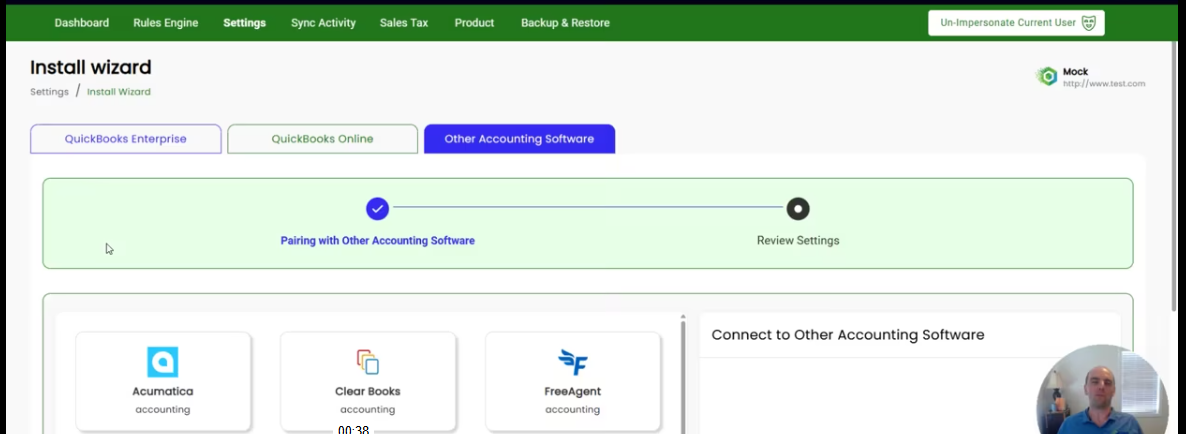Click Pairing with Other Accounting Software label
1186x434 pixels.
(377, 240)
